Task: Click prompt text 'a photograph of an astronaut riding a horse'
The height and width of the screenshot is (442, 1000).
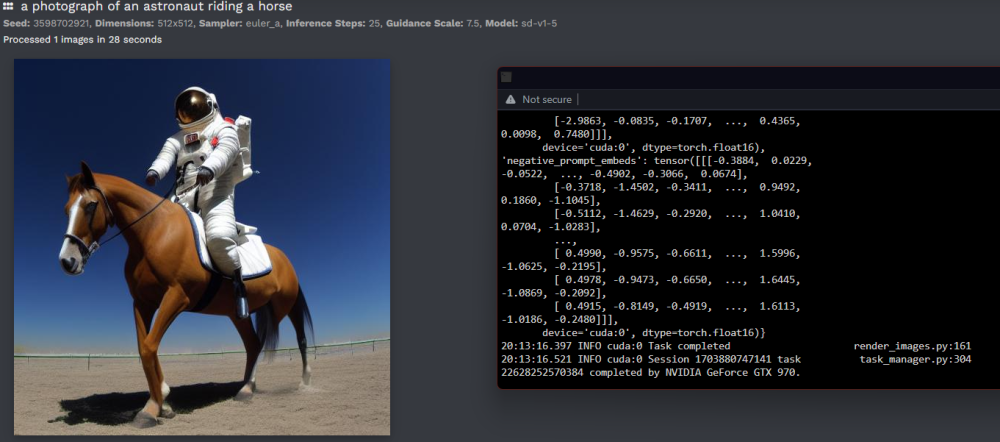Action: [156, 7]
